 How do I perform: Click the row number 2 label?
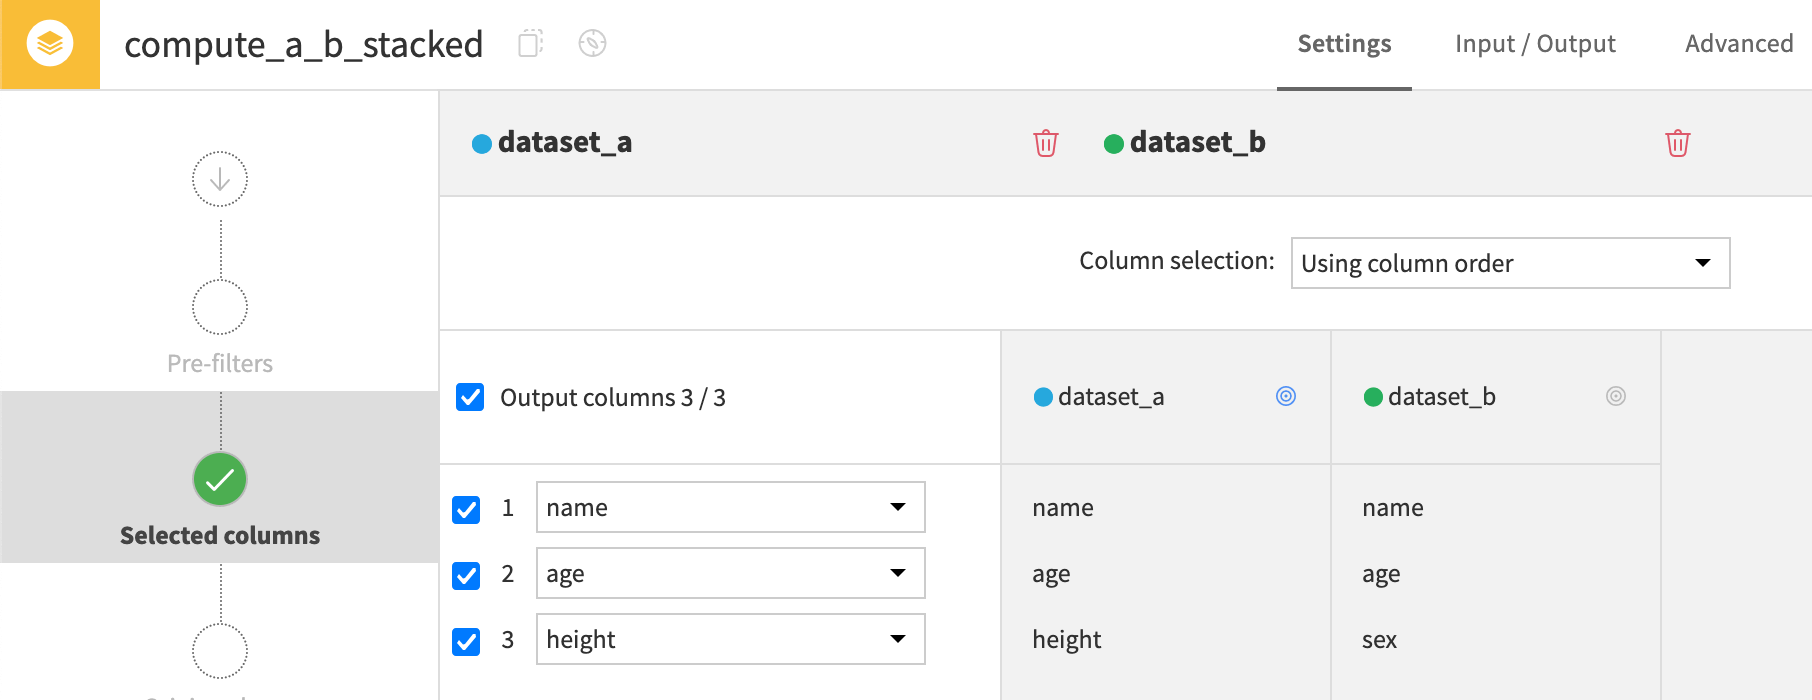click(508, 574)
